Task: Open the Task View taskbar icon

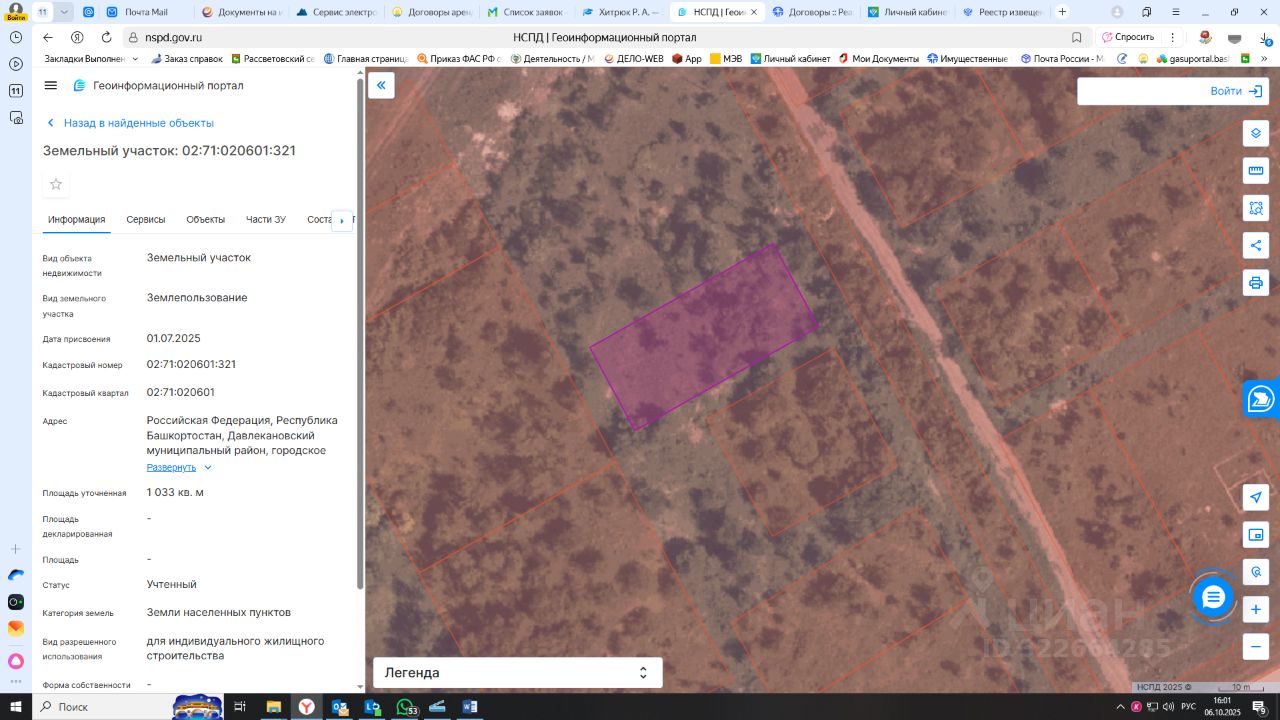Action: [x=240, y=707]
